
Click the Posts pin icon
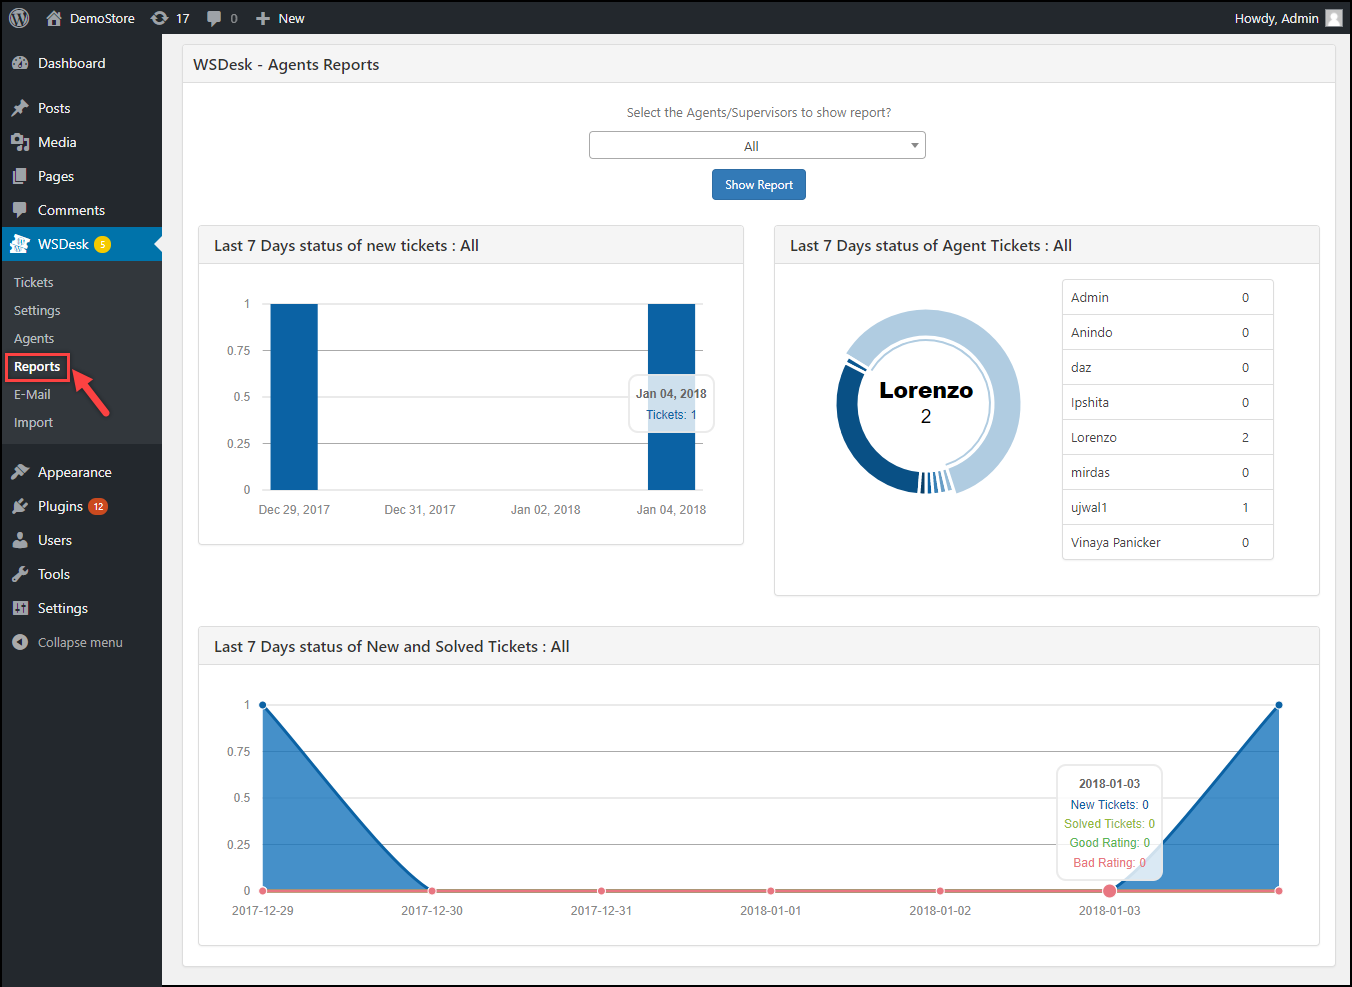click(x=20, y=108)
